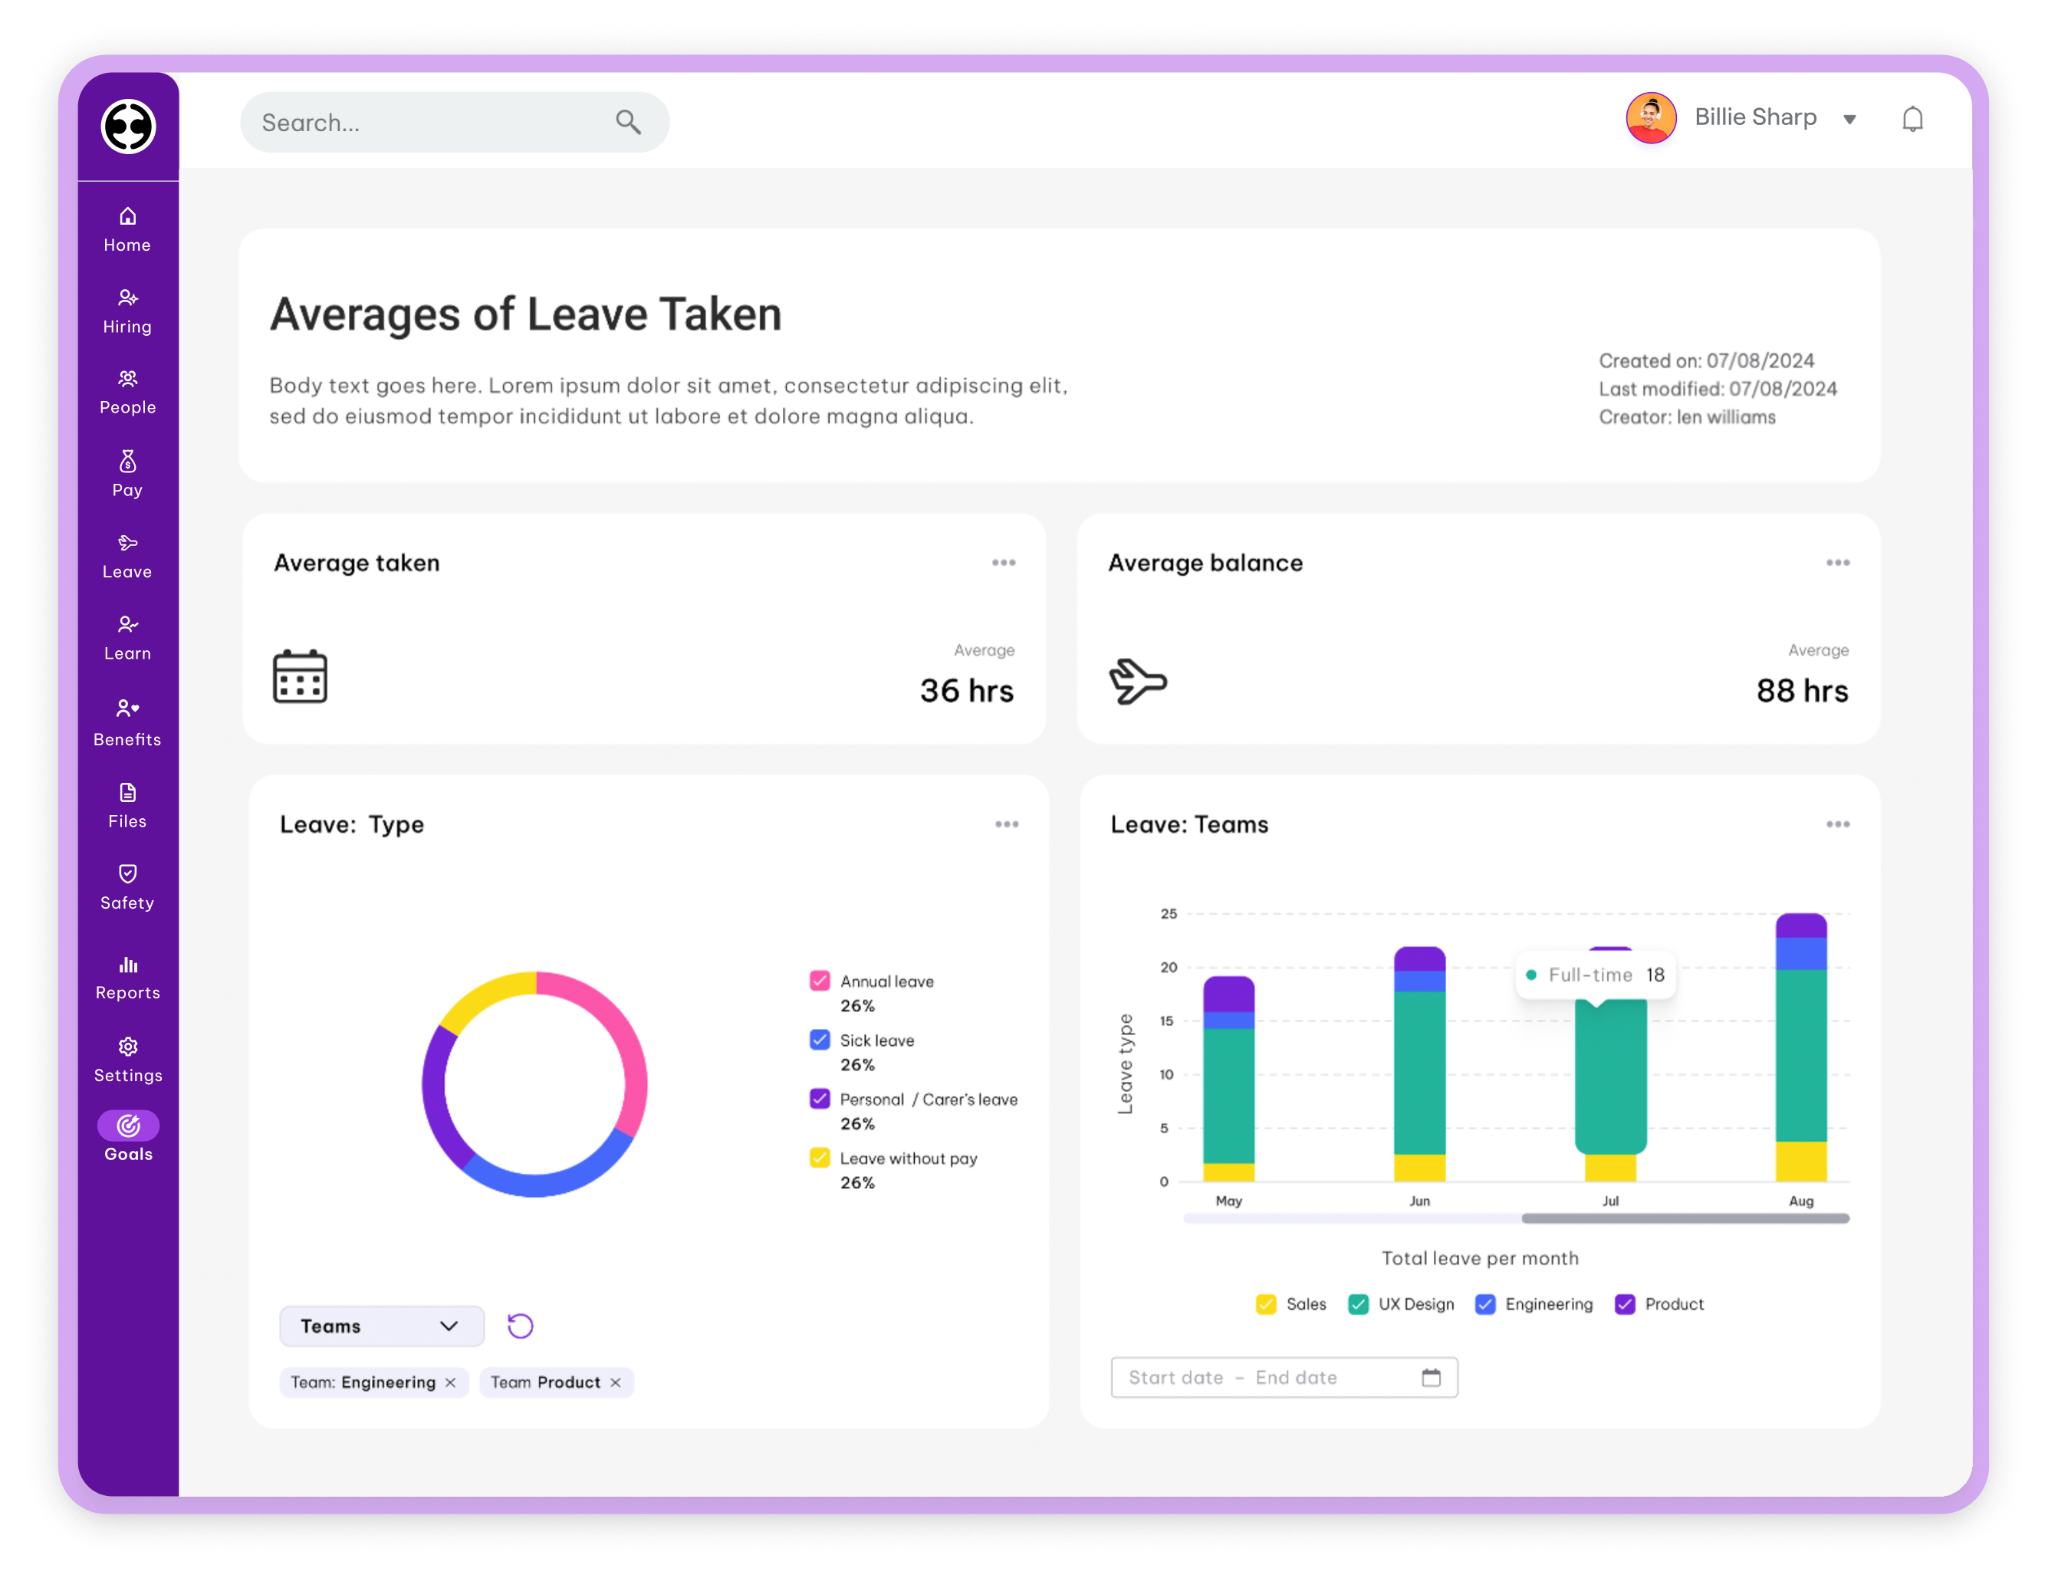Open the Hiring sidebar section
2048x1570 pixels.
128,311
